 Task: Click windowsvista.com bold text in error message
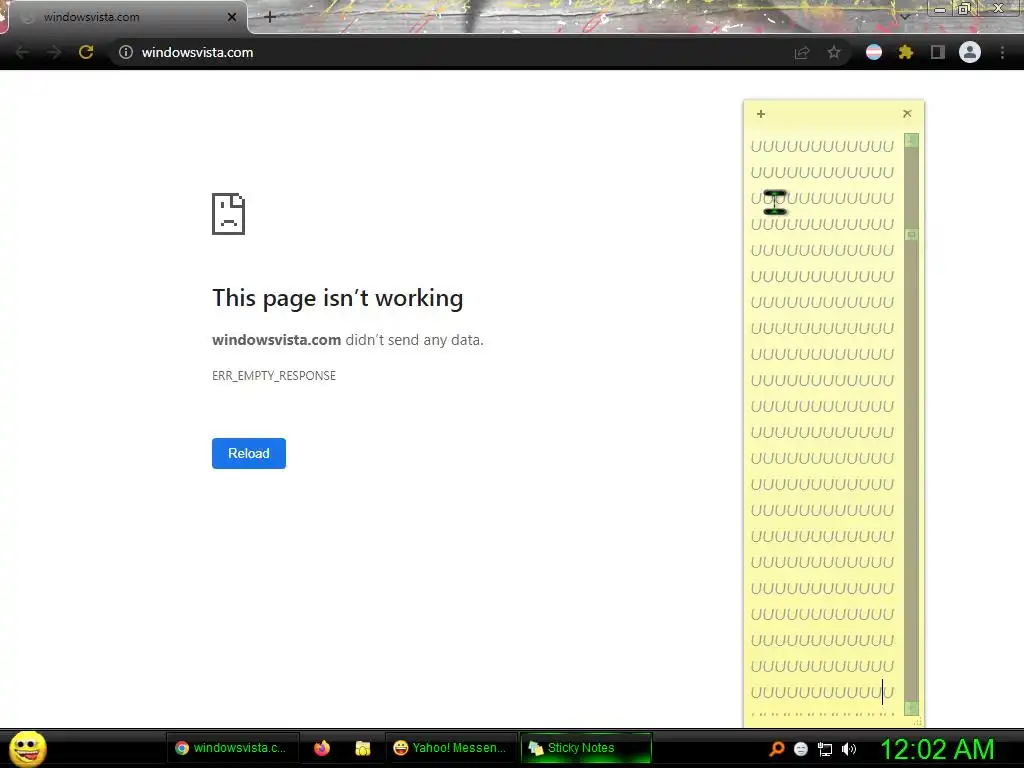(x=276, y=340)
